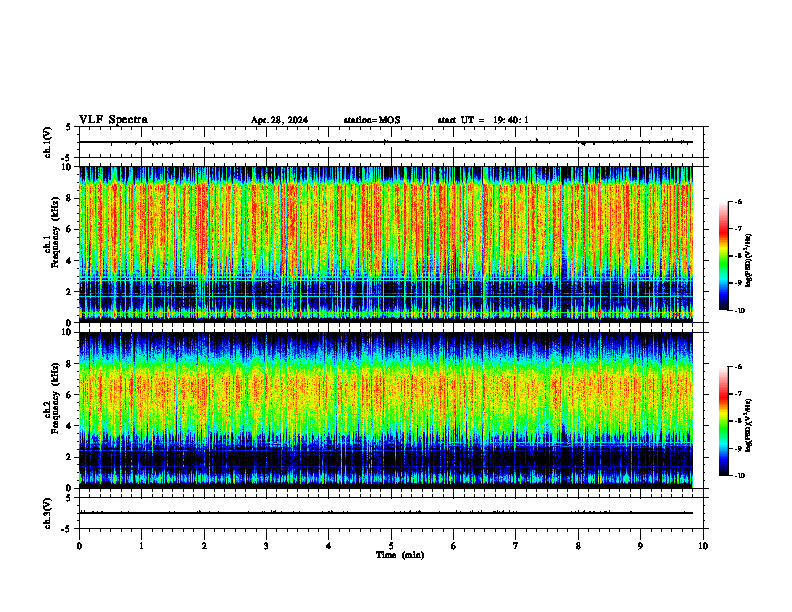Click time-axis tick label "10"

point(703,546)
